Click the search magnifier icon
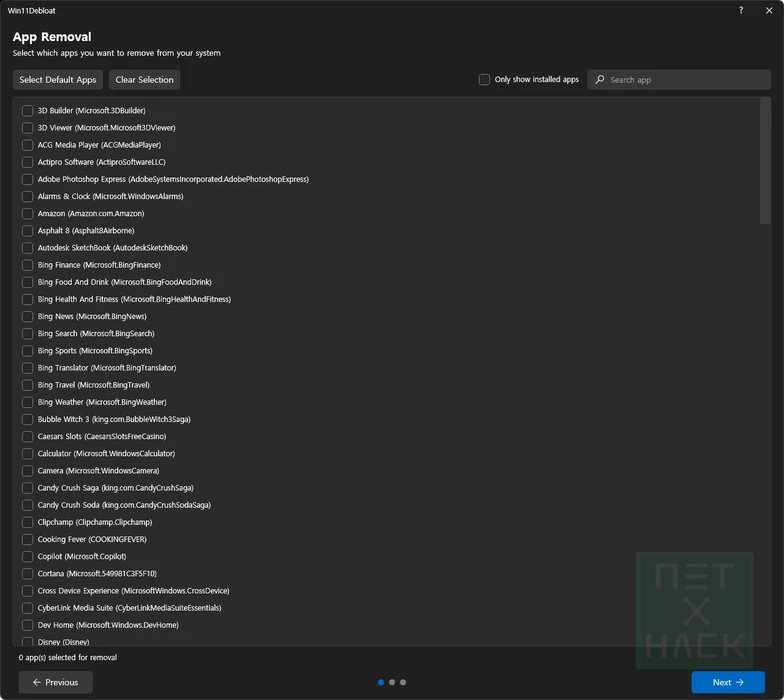Image resolution: width=784 pixels, height=700 pixels. [599, 80]
